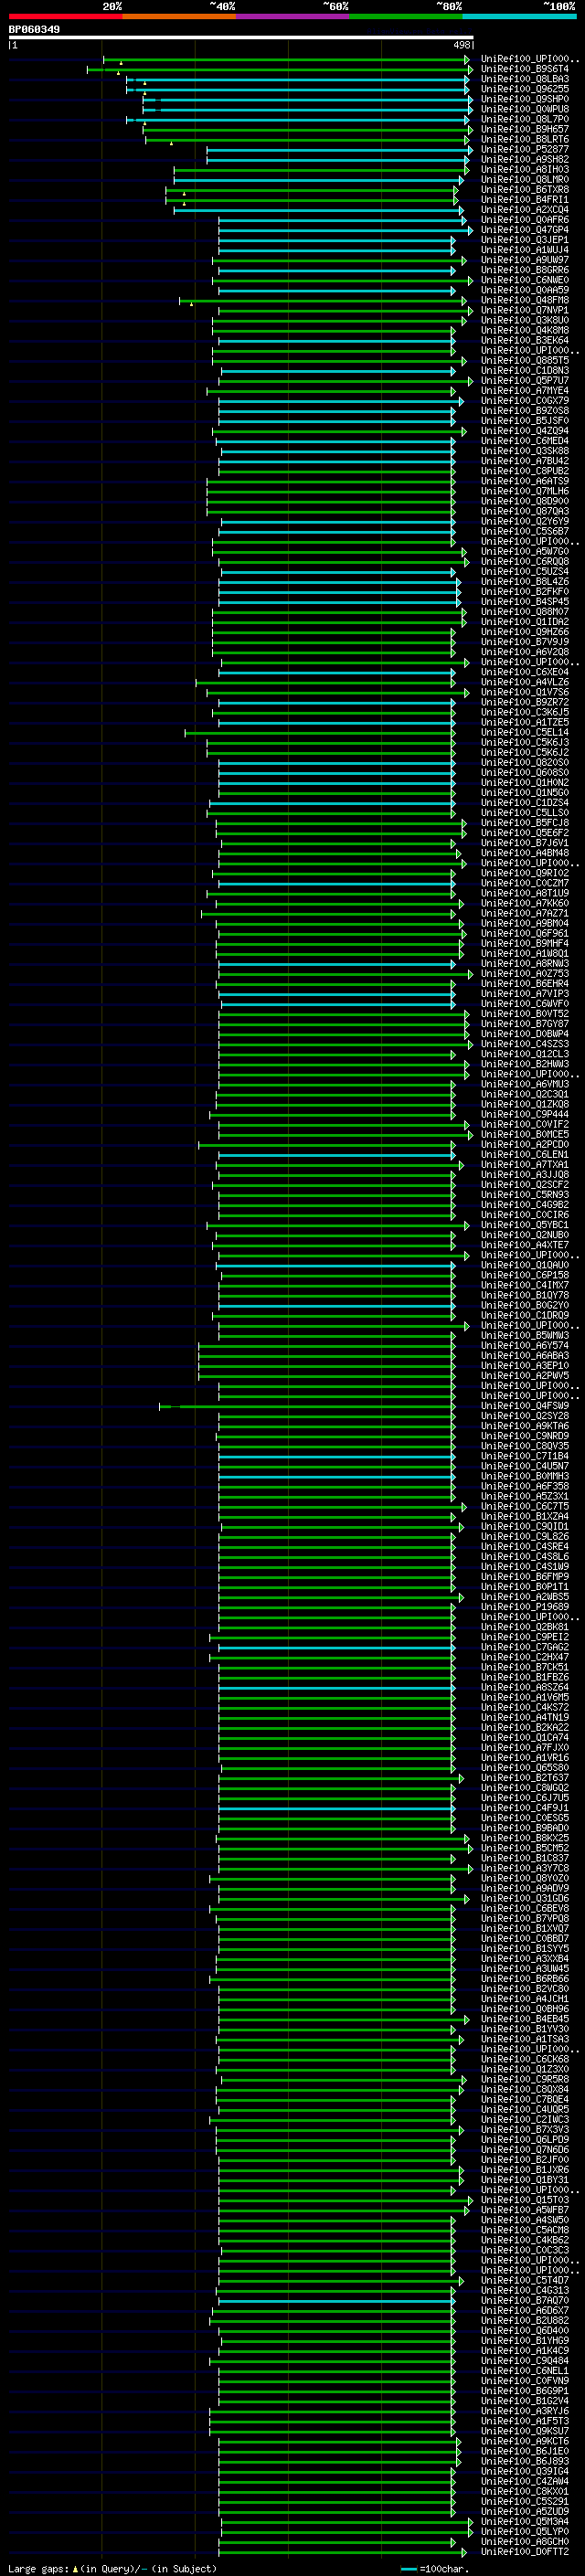The width and height of the screenshot is (585, 2576).
Task: Select the UniRef100_A8IH03 label
Action: (525, 170)
